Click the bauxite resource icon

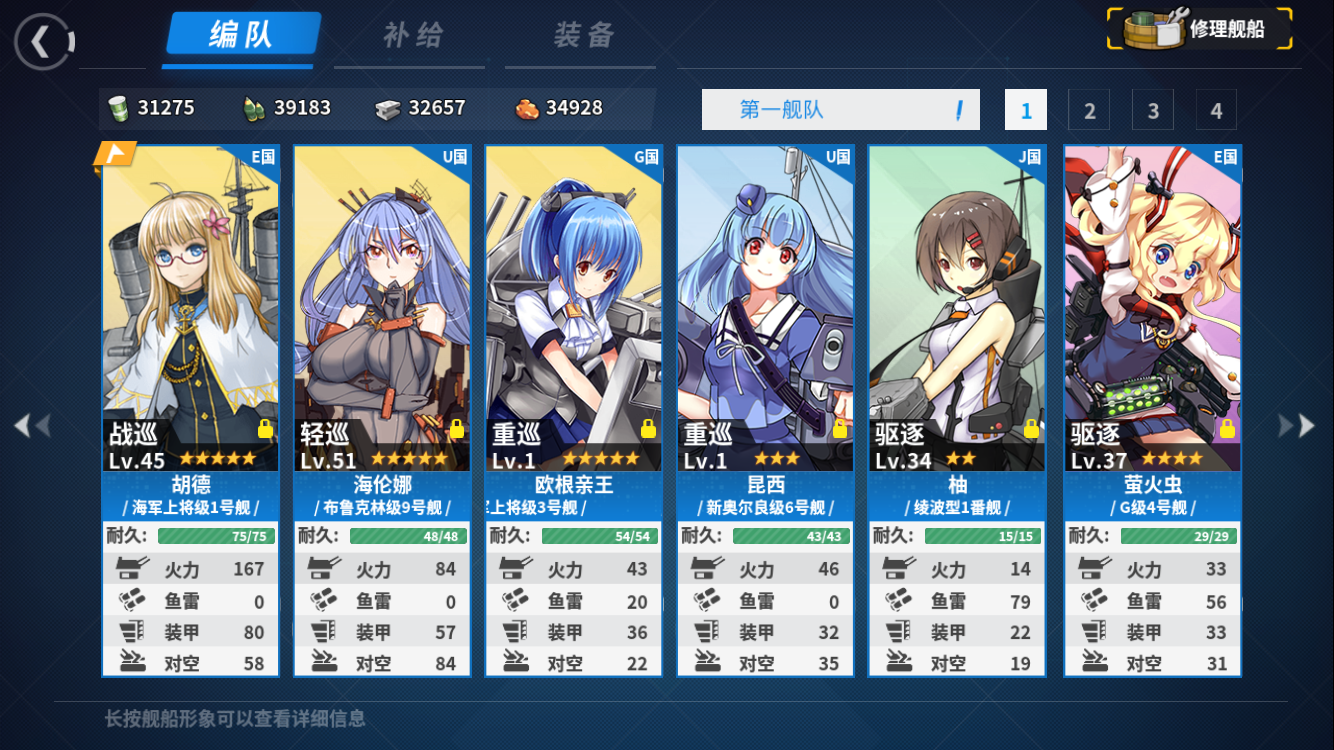[x=527, y=108]
